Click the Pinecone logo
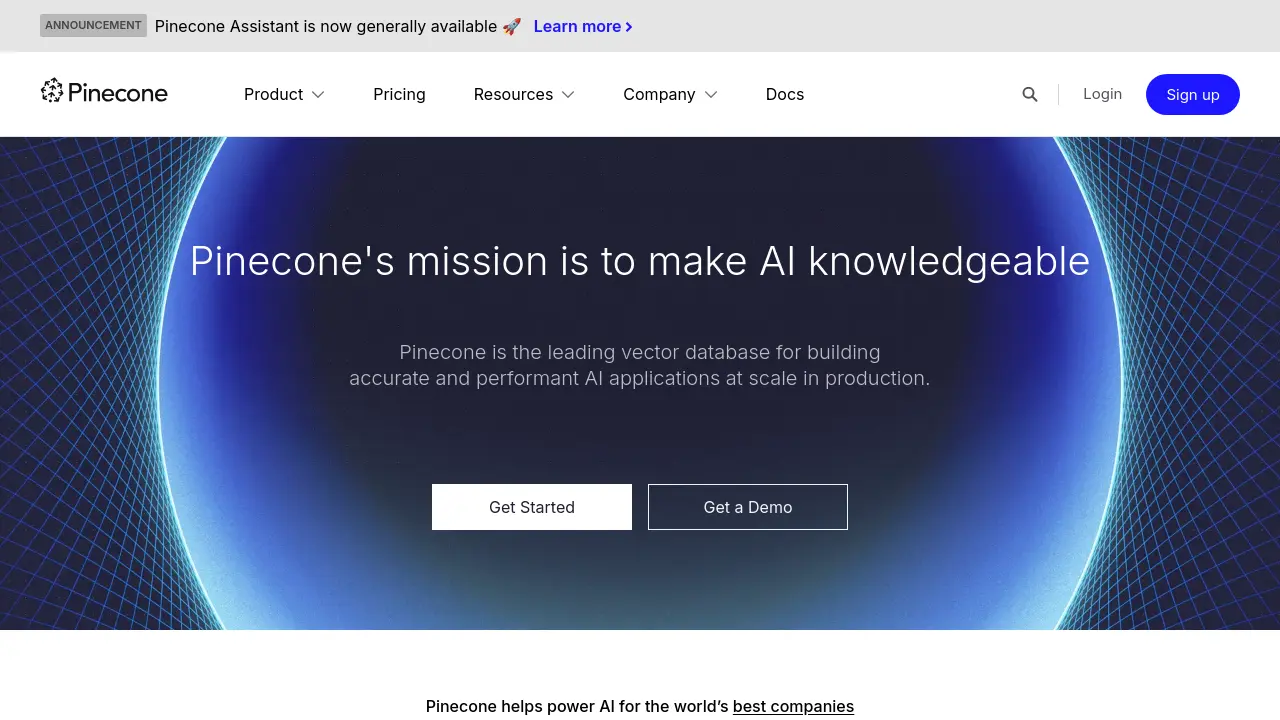The height and width of the screenshot is (720, 1280). [104, 93]
